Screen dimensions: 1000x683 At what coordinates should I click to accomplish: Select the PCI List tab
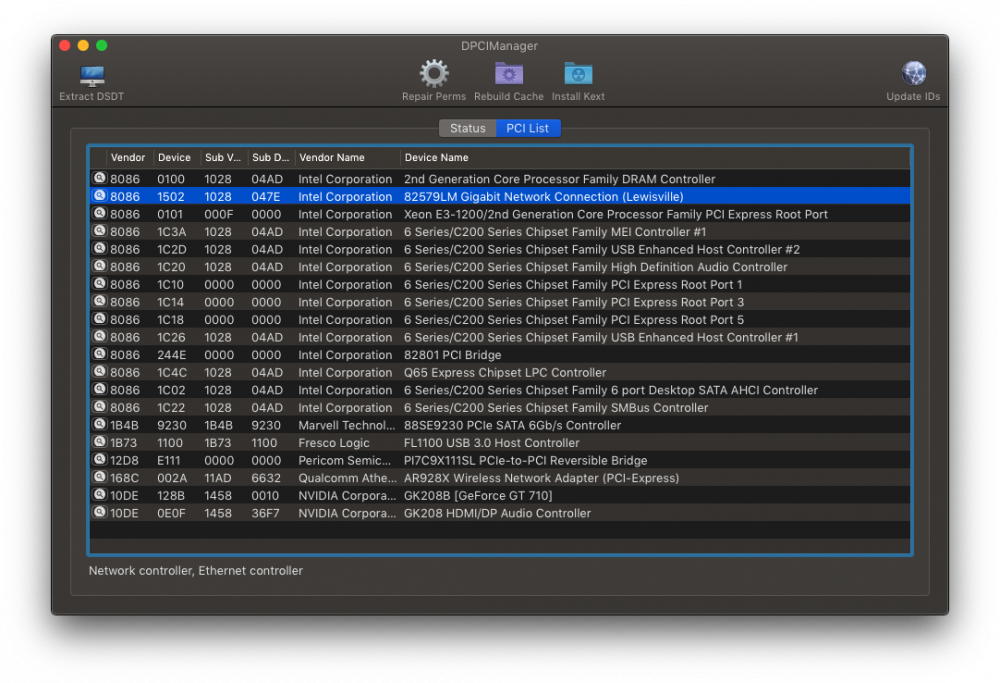point(527,128)
